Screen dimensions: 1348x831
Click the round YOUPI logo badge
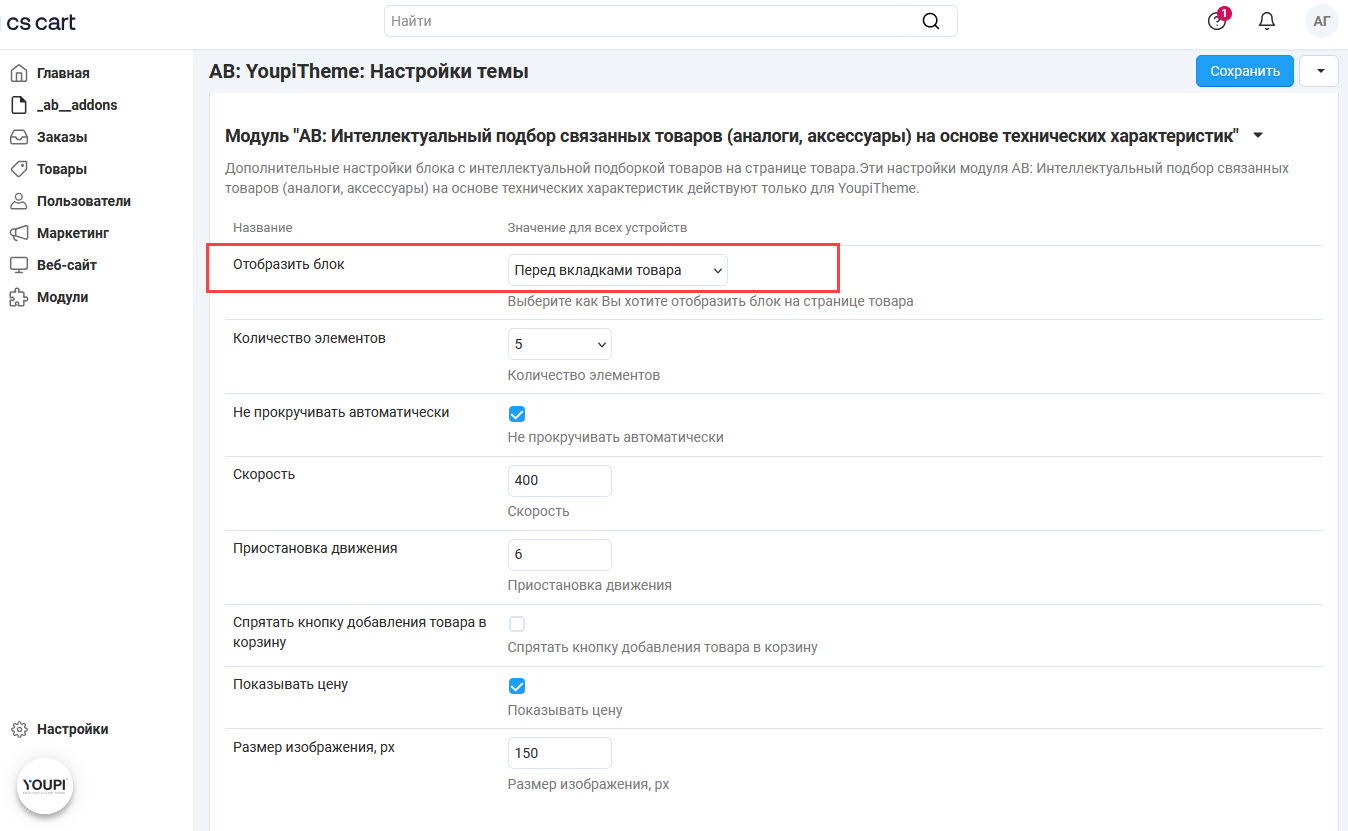coord(45,785)
